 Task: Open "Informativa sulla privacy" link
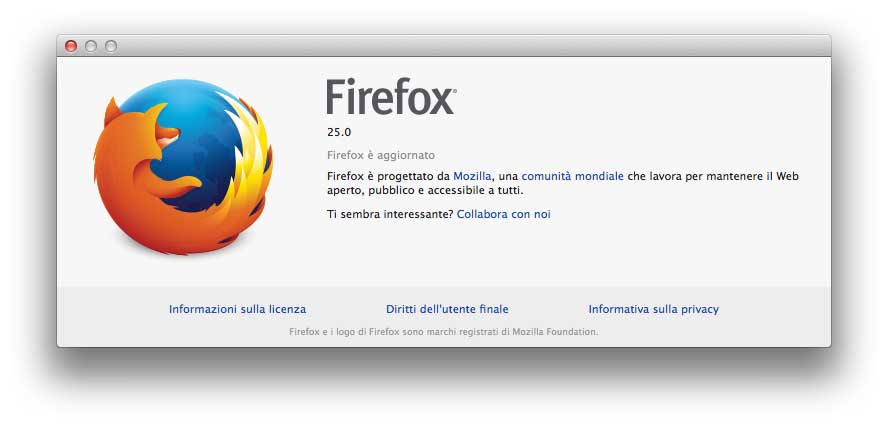point(653,309)
